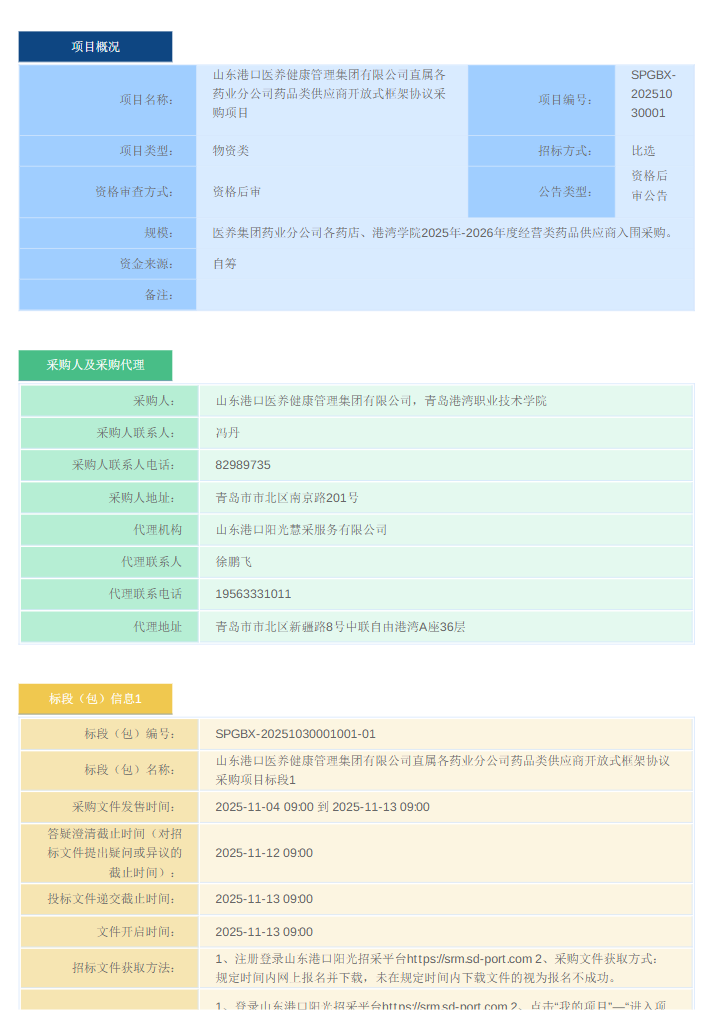Click the 物资类 project type value
This screenshot has width=713, height=1023.
(231, 151)
